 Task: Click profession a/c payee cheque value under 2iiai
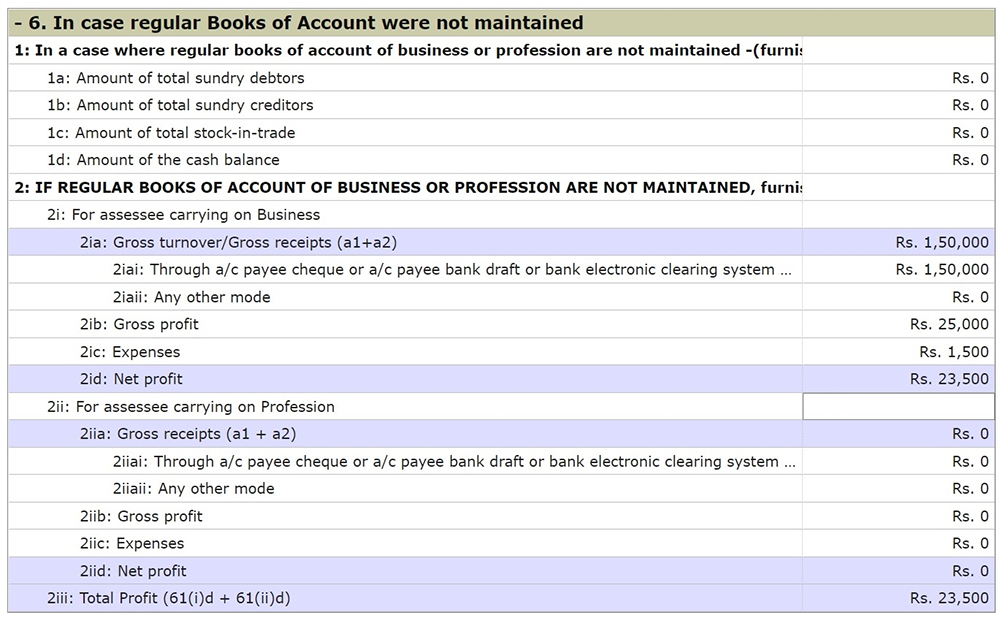click(x=969, y=462)
